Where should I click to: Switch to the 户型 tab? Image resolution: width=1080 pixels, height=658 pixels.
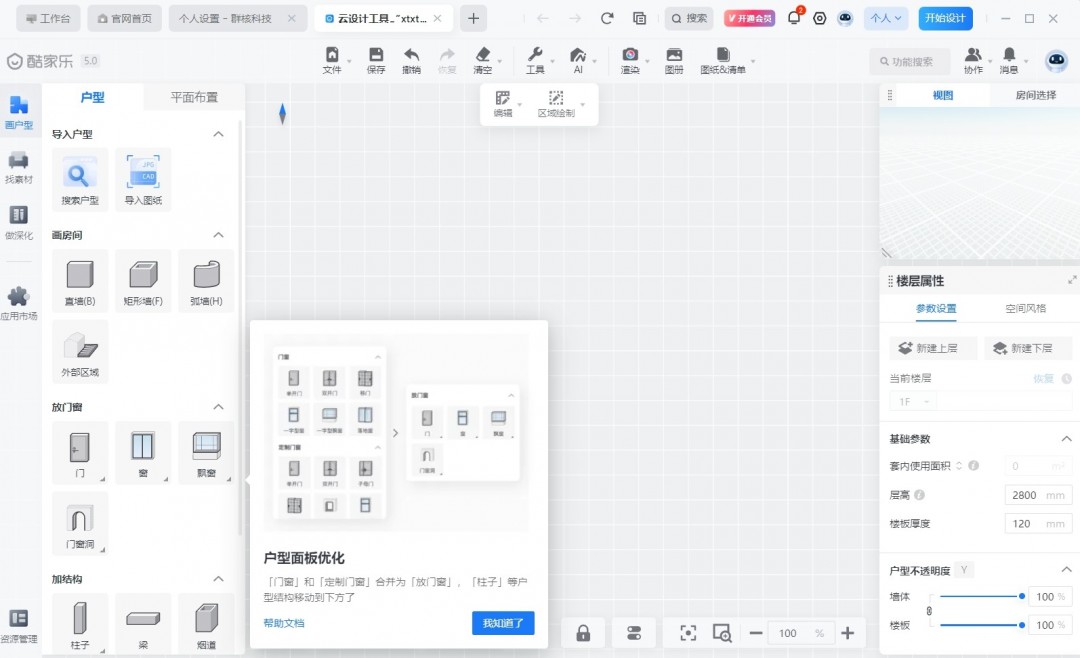pyautogui.click(x=92, y=97)
